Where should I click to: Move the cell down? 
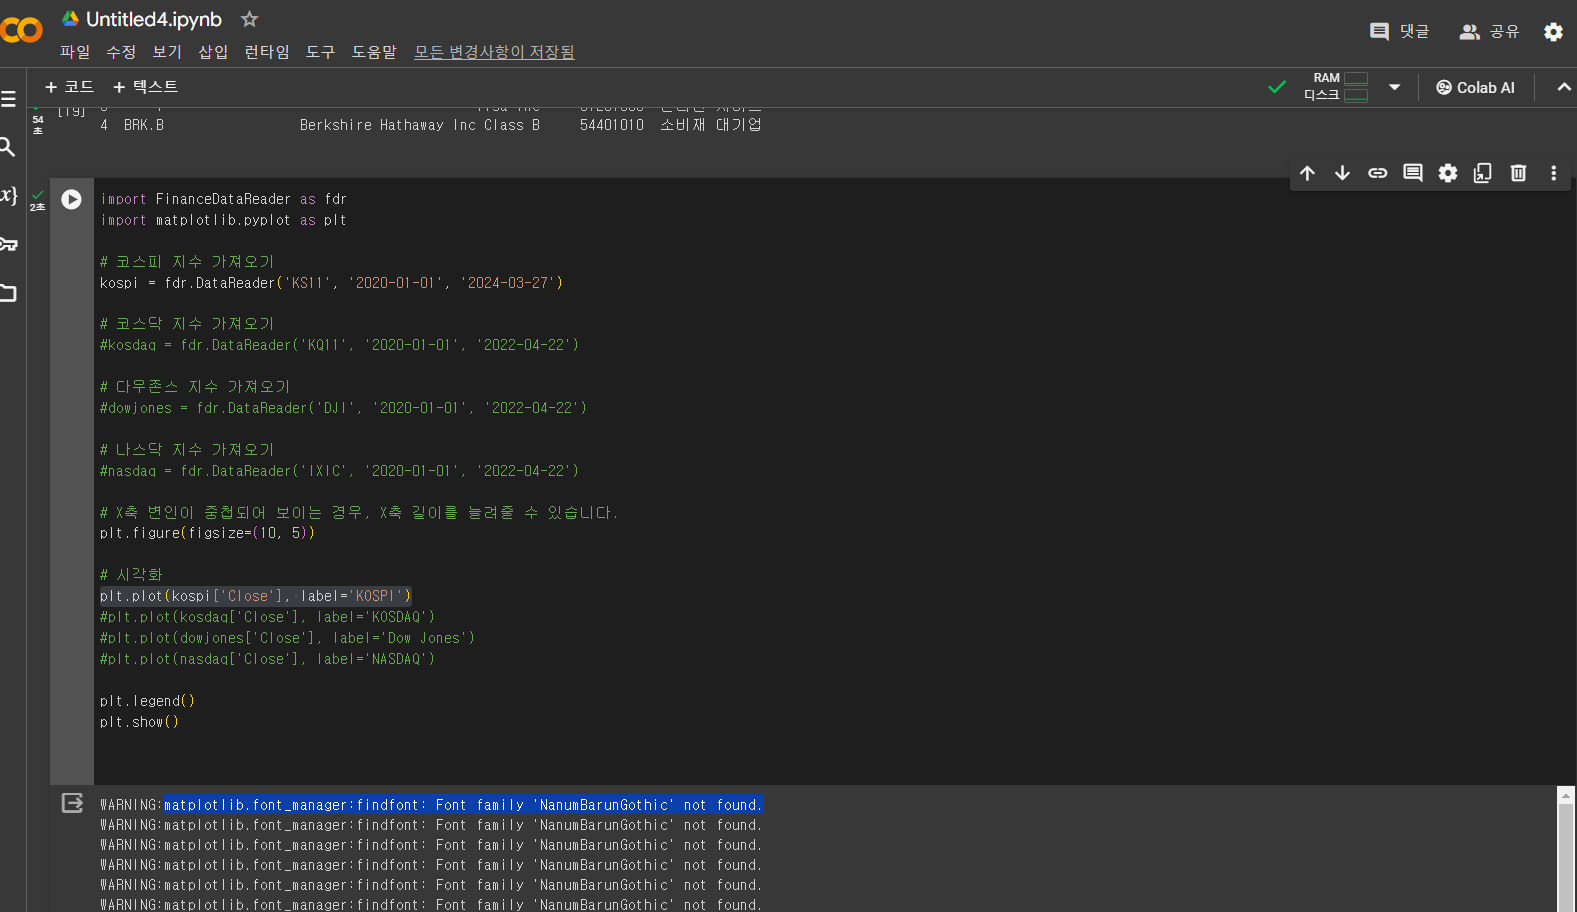[x=1342, y=173]
